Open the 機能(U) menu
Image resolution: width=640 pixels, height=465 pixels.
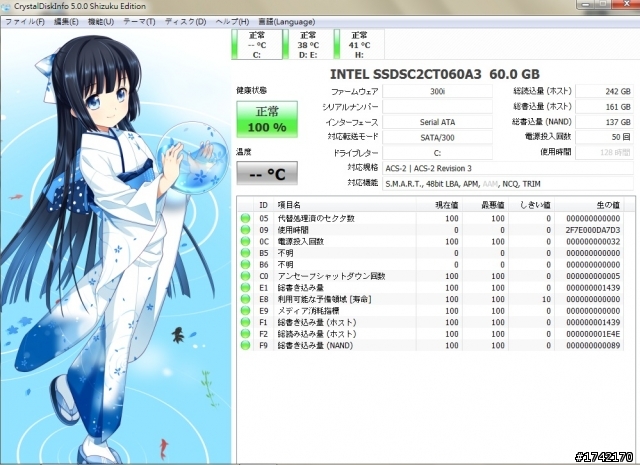101,22
